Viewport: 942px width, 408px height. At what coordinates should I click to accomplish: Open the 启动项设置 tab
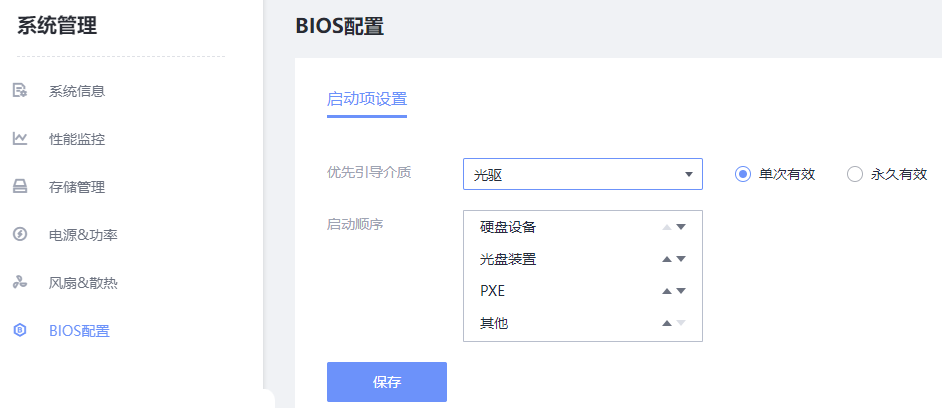point(367,99)
